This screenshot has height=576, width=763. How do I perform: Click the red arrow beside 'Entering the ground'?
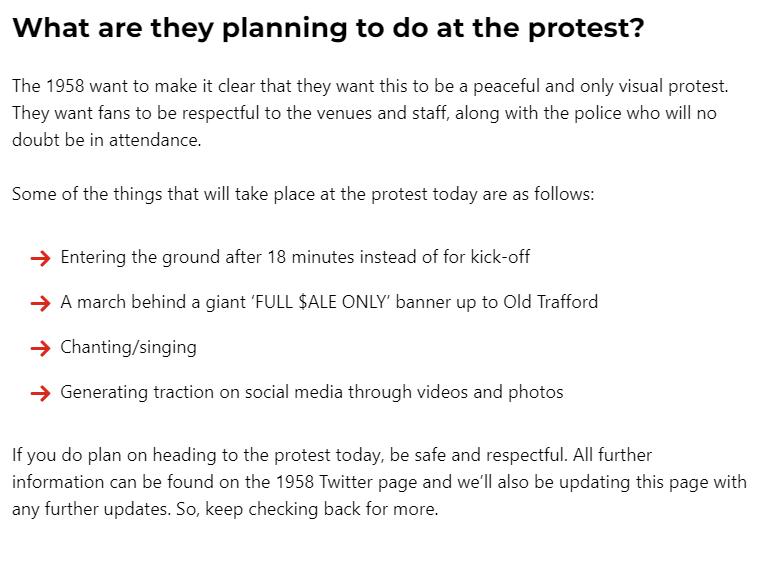[x=40, y=258]
